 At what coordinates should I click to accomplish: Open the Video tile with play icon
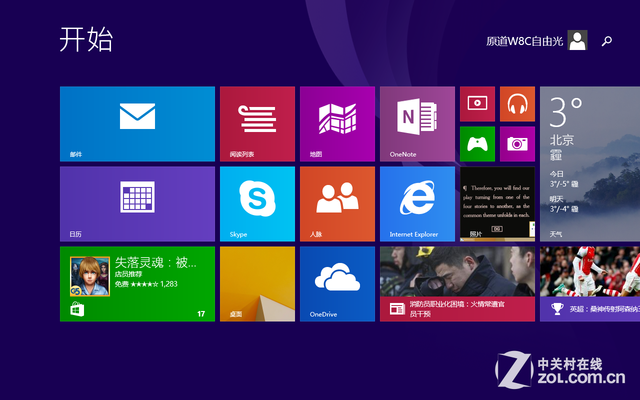tap(477, 104)
